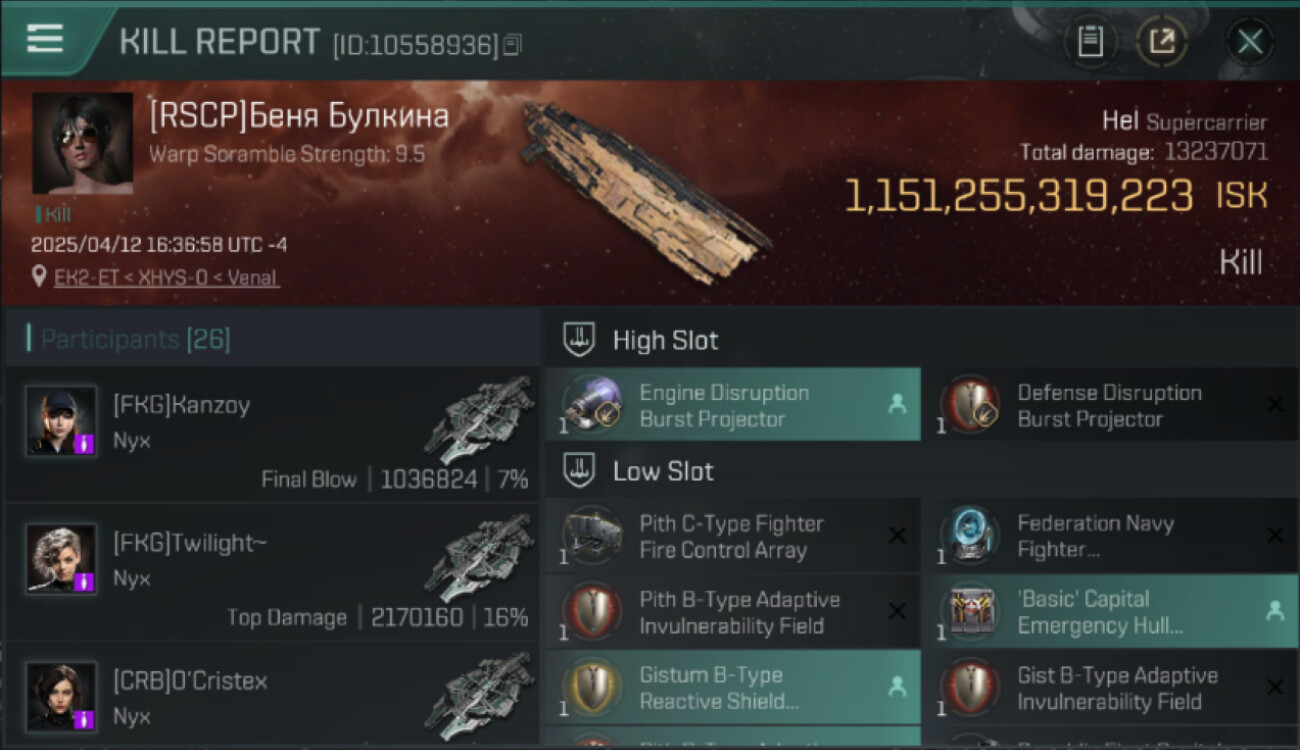Toggle person marker on Gistum B-Type Reactive Shield
Viewport: 1300px width, 750px height.
click(897, 686)
